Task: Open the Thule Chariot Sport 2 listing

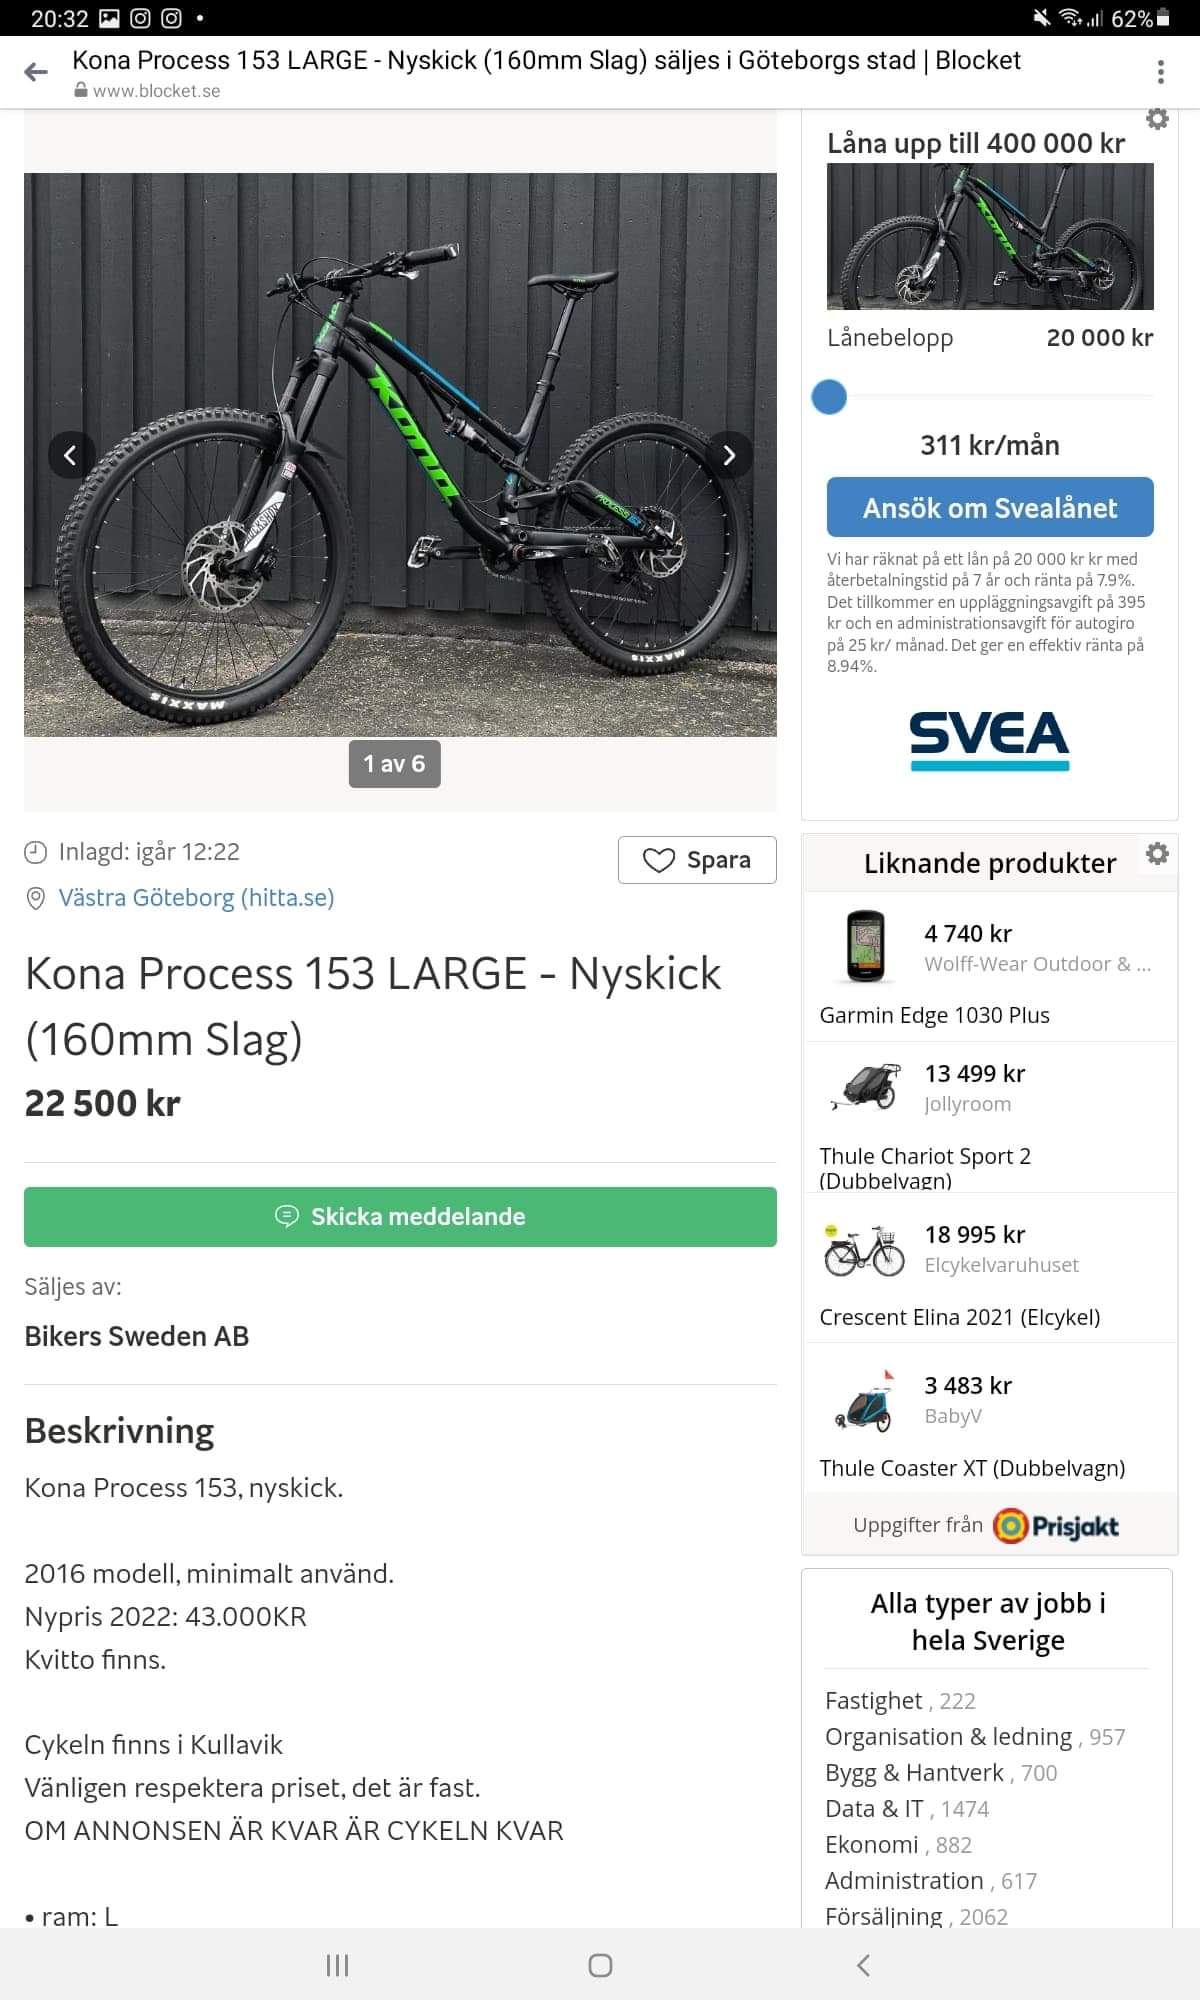Action: click(x=924, y=1157)
